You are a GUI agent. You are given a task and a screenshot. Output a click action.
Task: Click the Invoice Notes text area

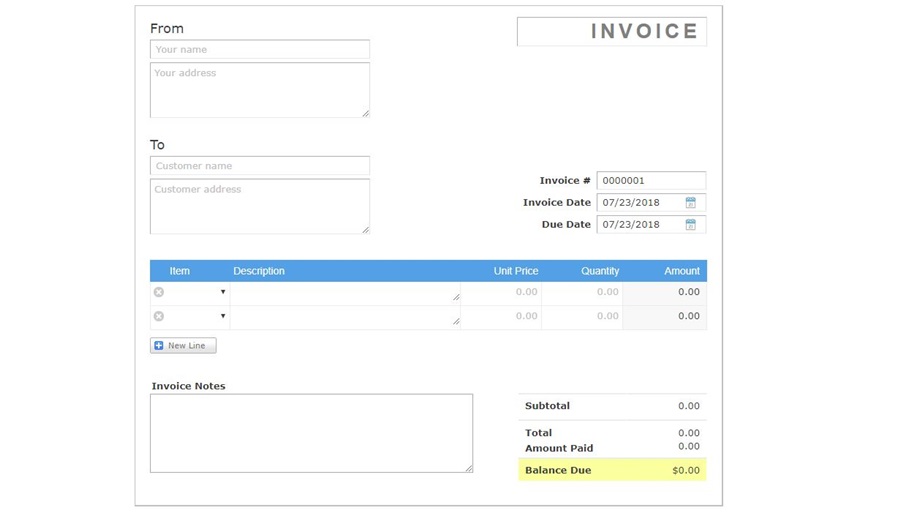pos(312,434)
